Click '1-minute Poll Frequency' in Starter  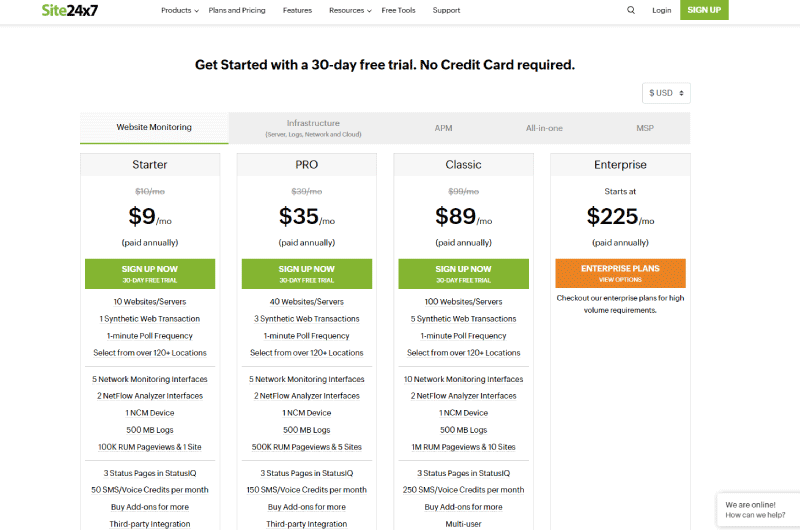pos(150,336)
